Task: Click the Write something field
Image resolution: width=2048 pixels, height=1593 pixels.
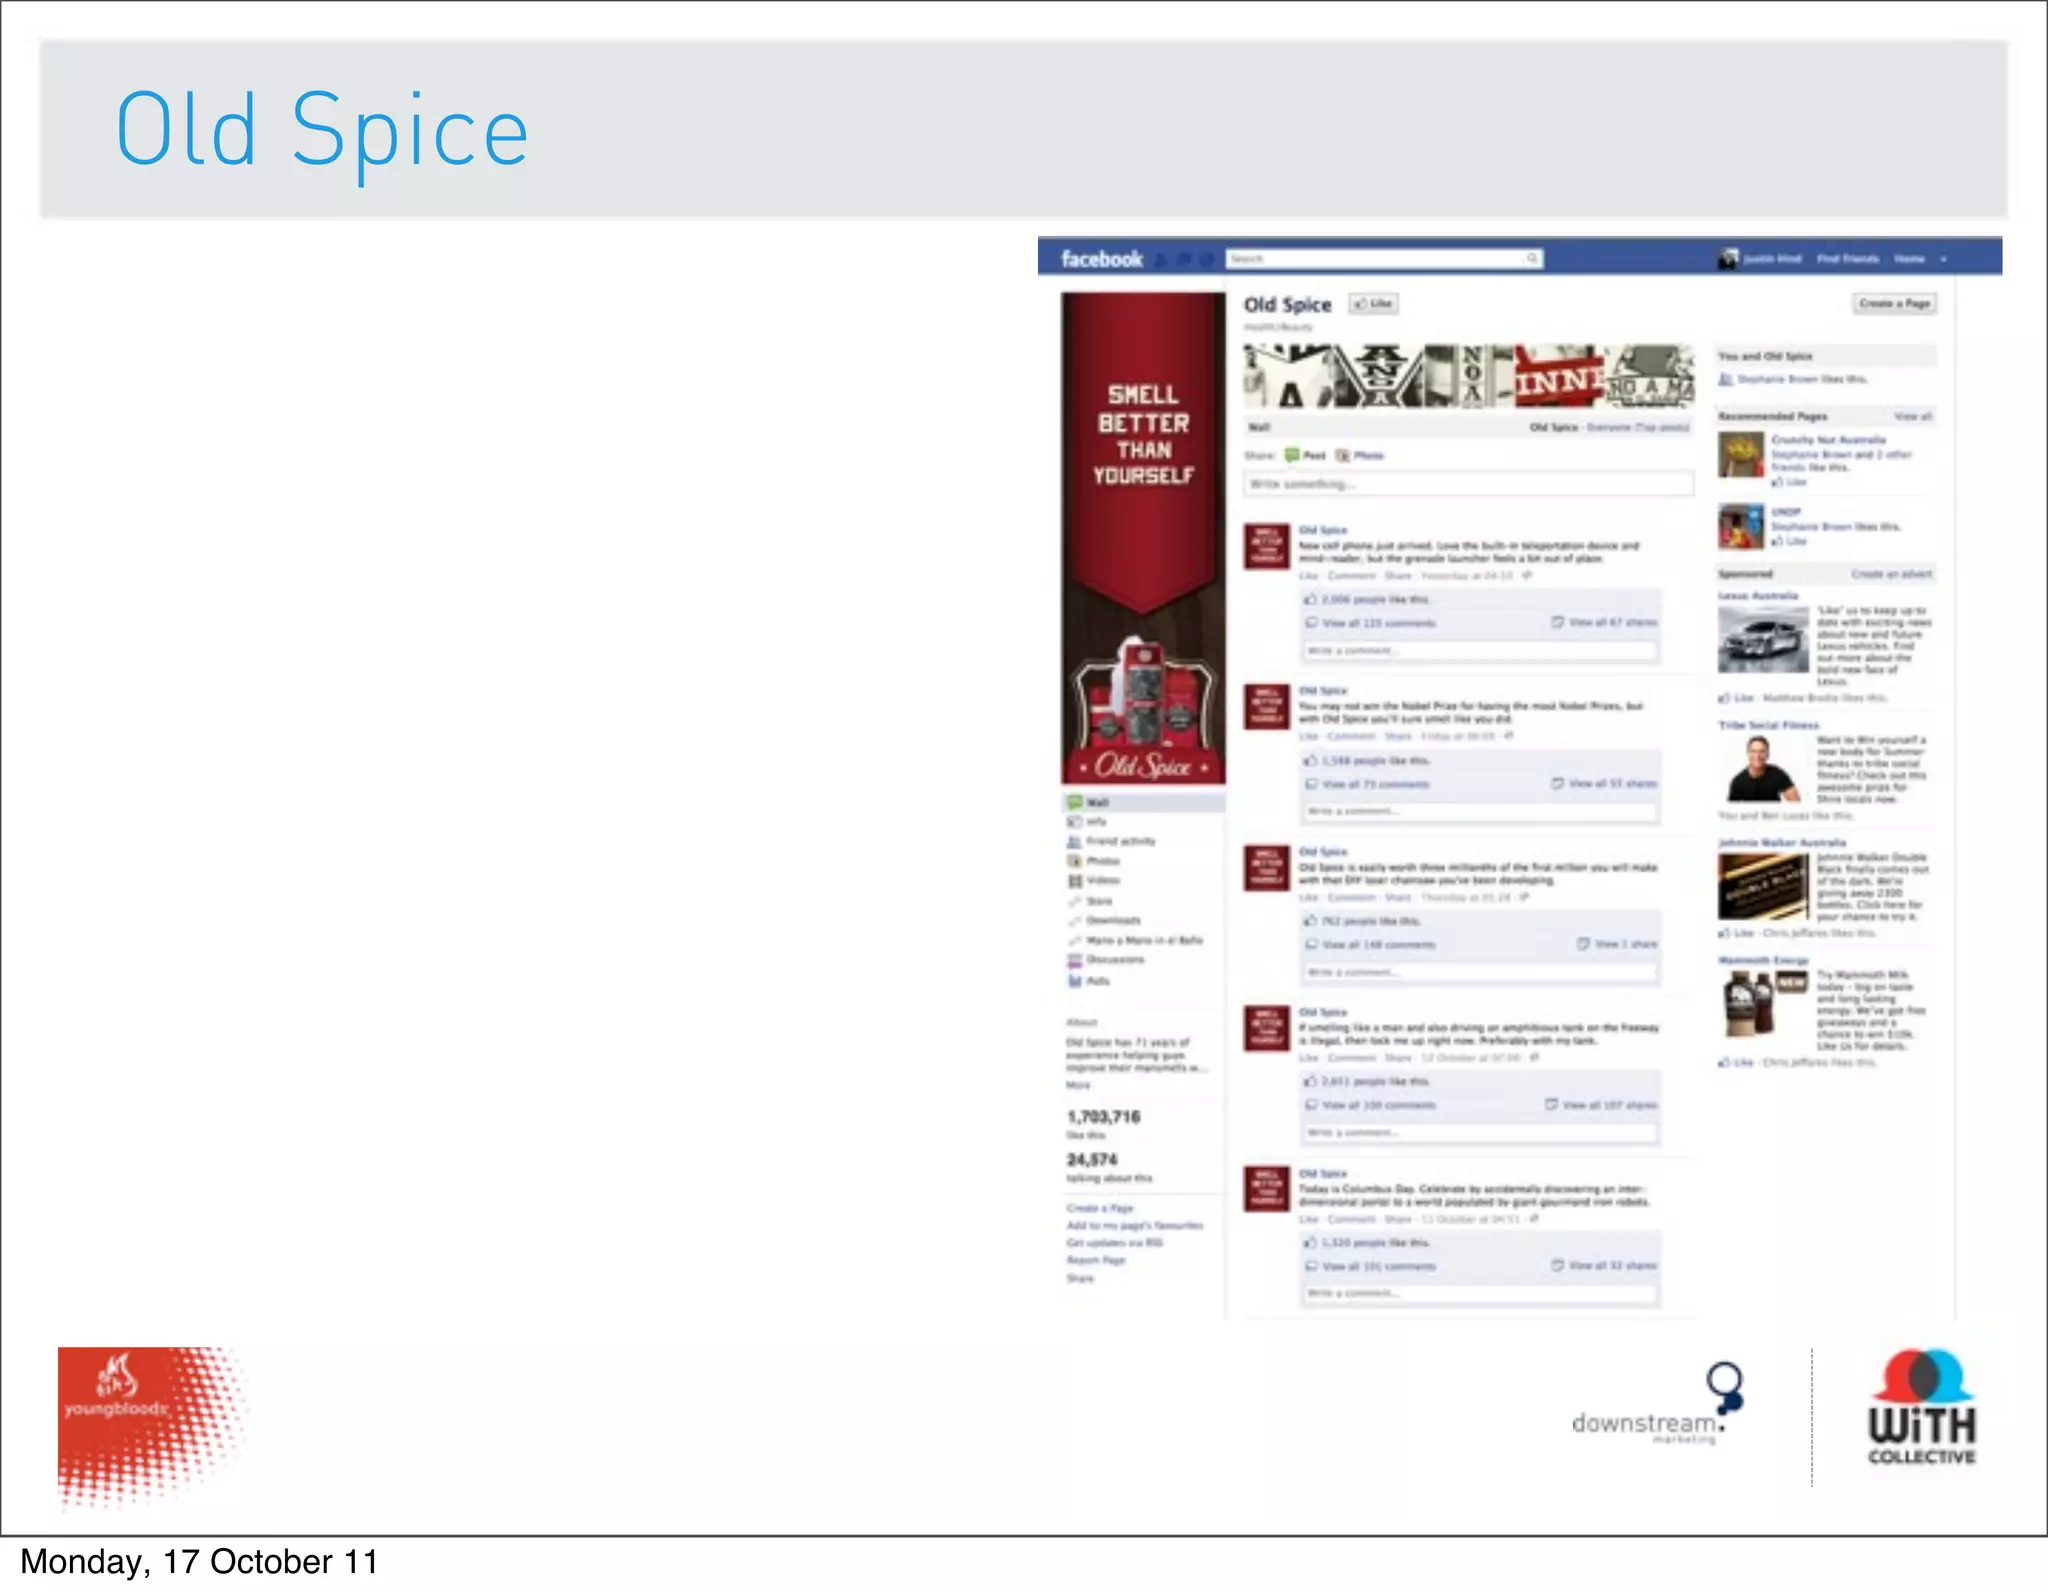Action: [1468, 484]
